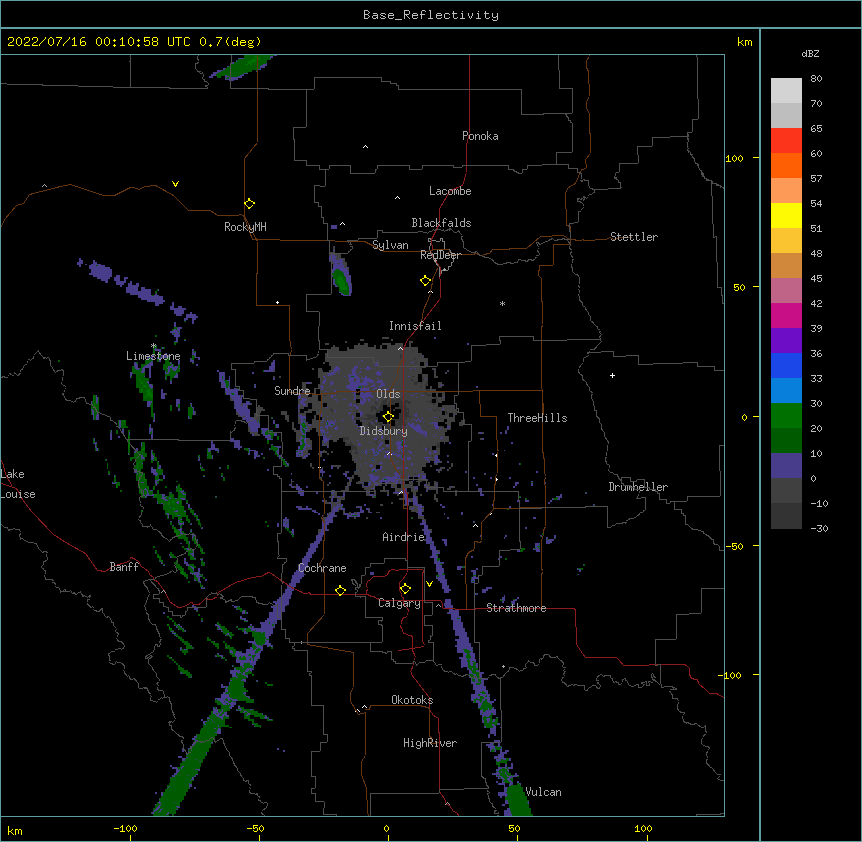
Task: Click the Stettler town label
Action: 634,237
